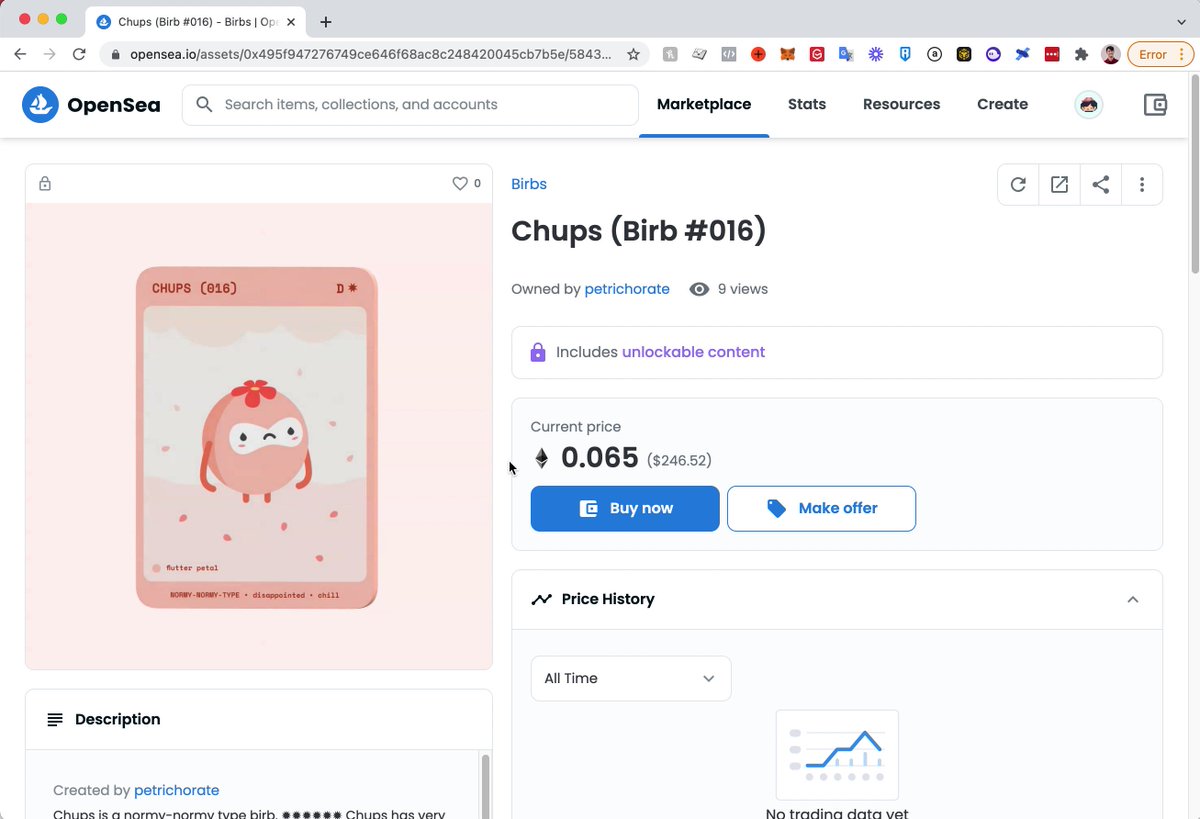Select the Chups Birb browser tab
This screenshot has height=819, width=1200.
point(198,21)
